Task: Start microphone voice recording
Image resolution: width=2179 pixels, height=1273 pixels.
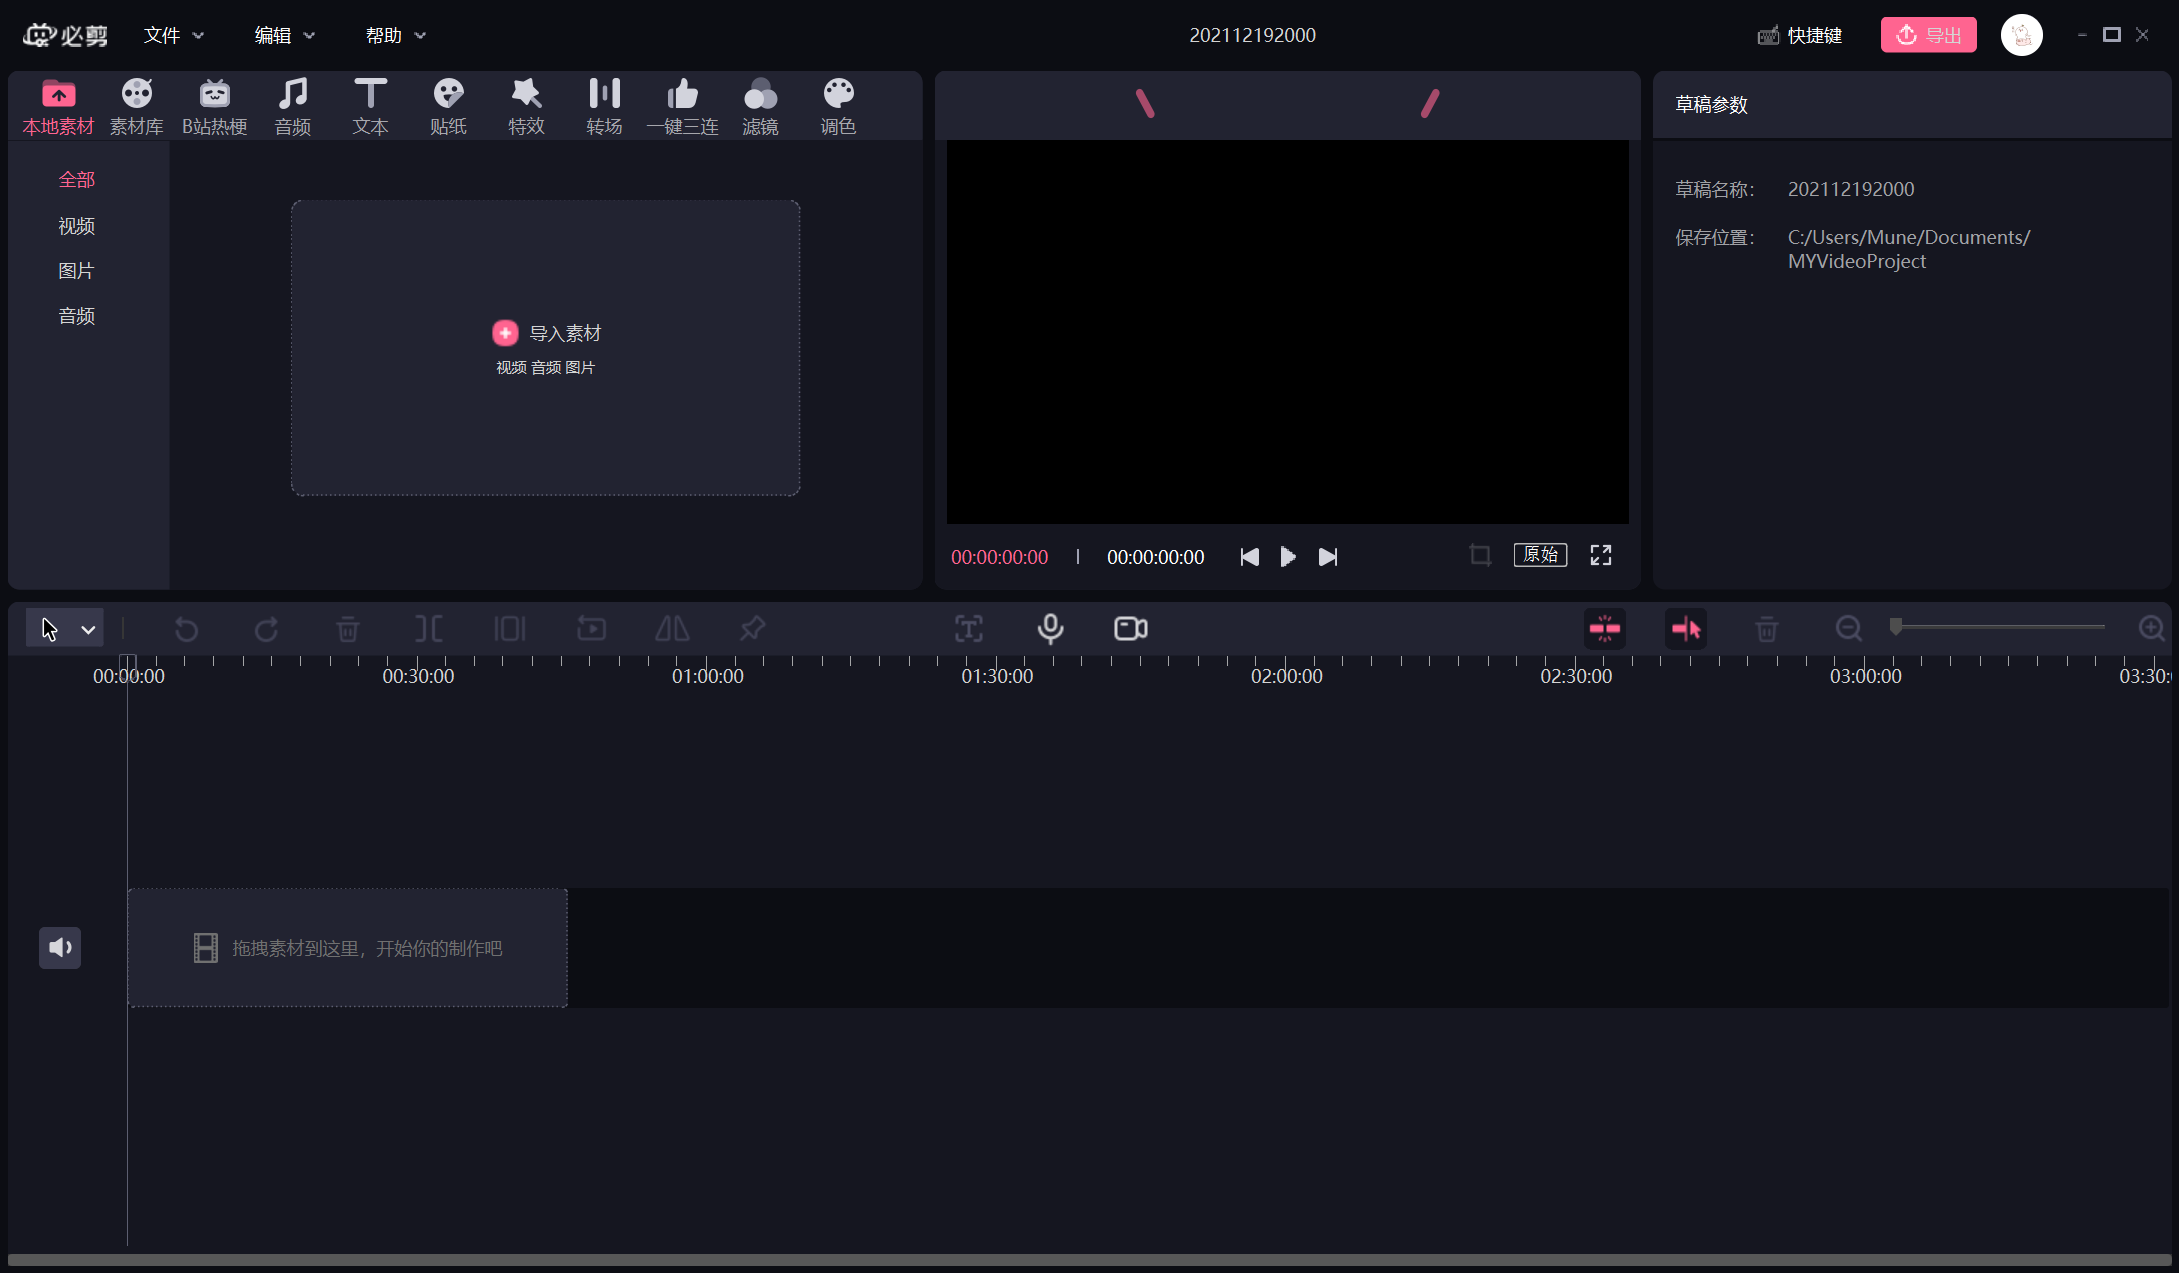Action: click(1050, 629)
